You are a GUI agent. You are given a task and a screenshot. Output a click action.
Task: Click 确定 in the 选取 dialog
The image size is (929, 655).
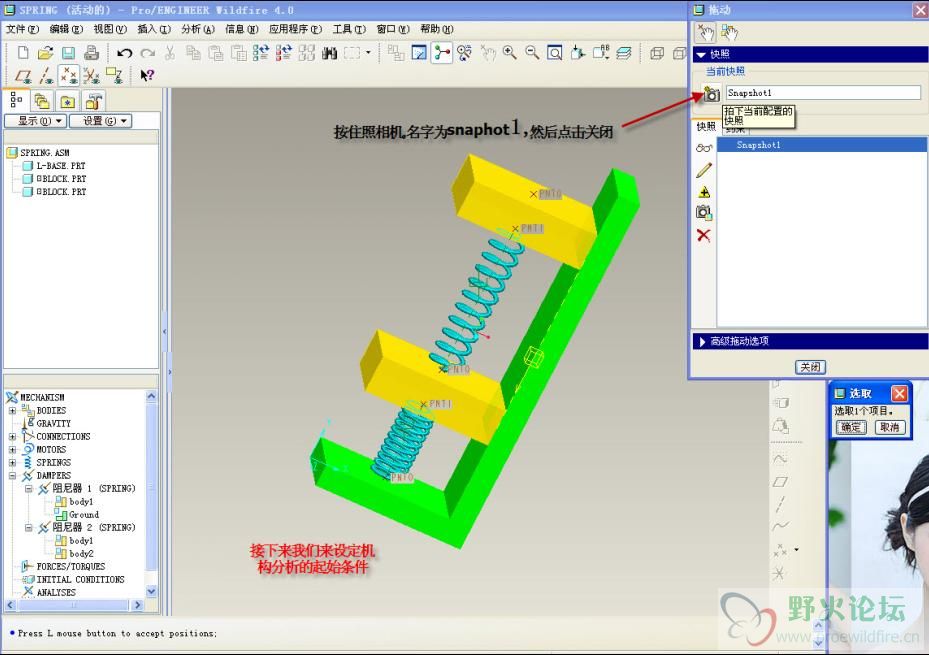851,427
